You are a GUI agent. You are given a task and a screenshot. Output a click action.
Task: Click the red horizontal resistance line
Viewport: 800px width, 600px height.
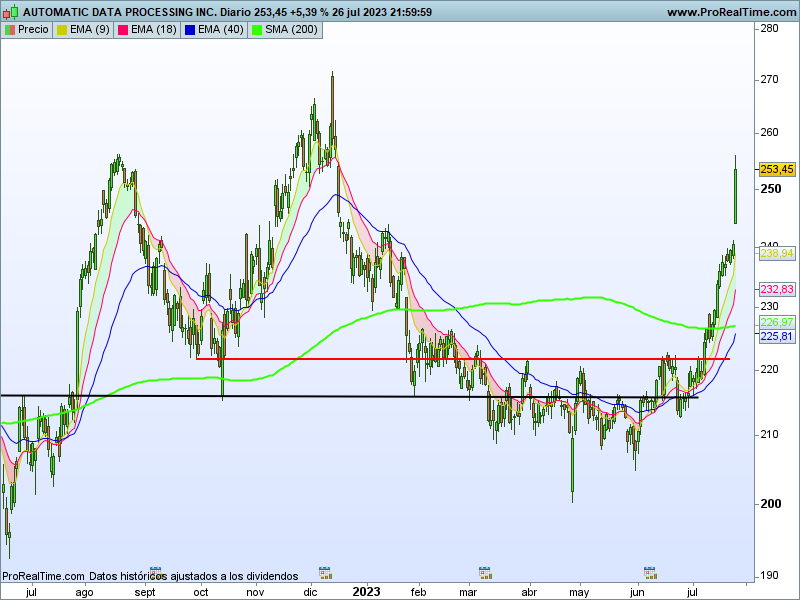tap(463, 359)
